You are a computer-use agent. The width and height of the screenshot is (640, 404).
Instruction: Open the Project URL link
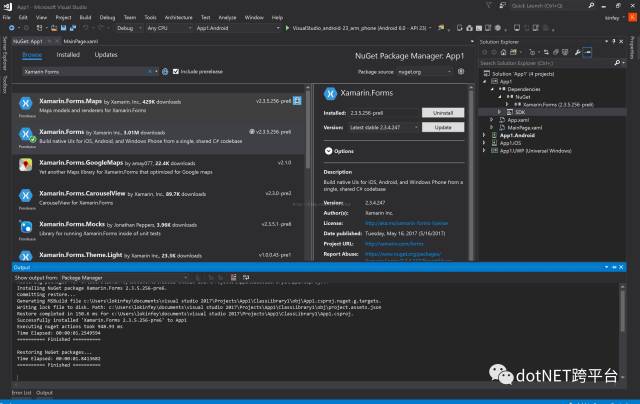394,244
